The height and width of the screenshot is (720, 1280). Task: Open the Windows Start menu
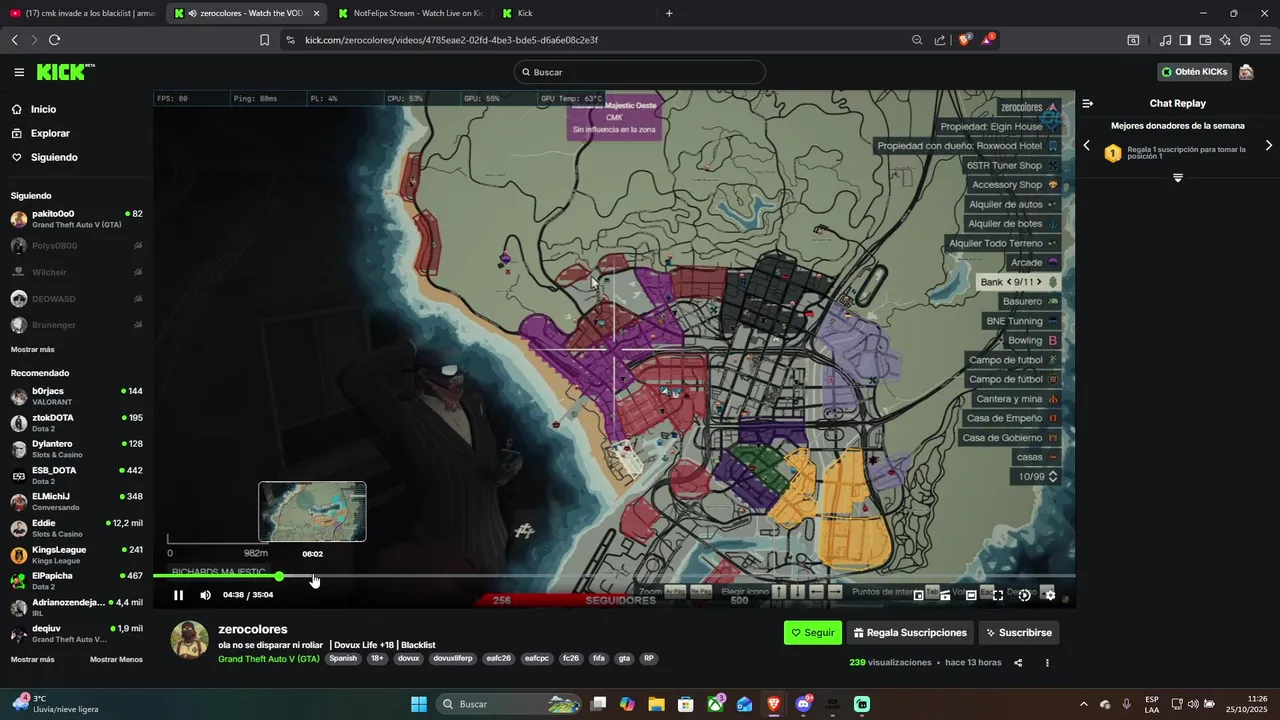419,704
